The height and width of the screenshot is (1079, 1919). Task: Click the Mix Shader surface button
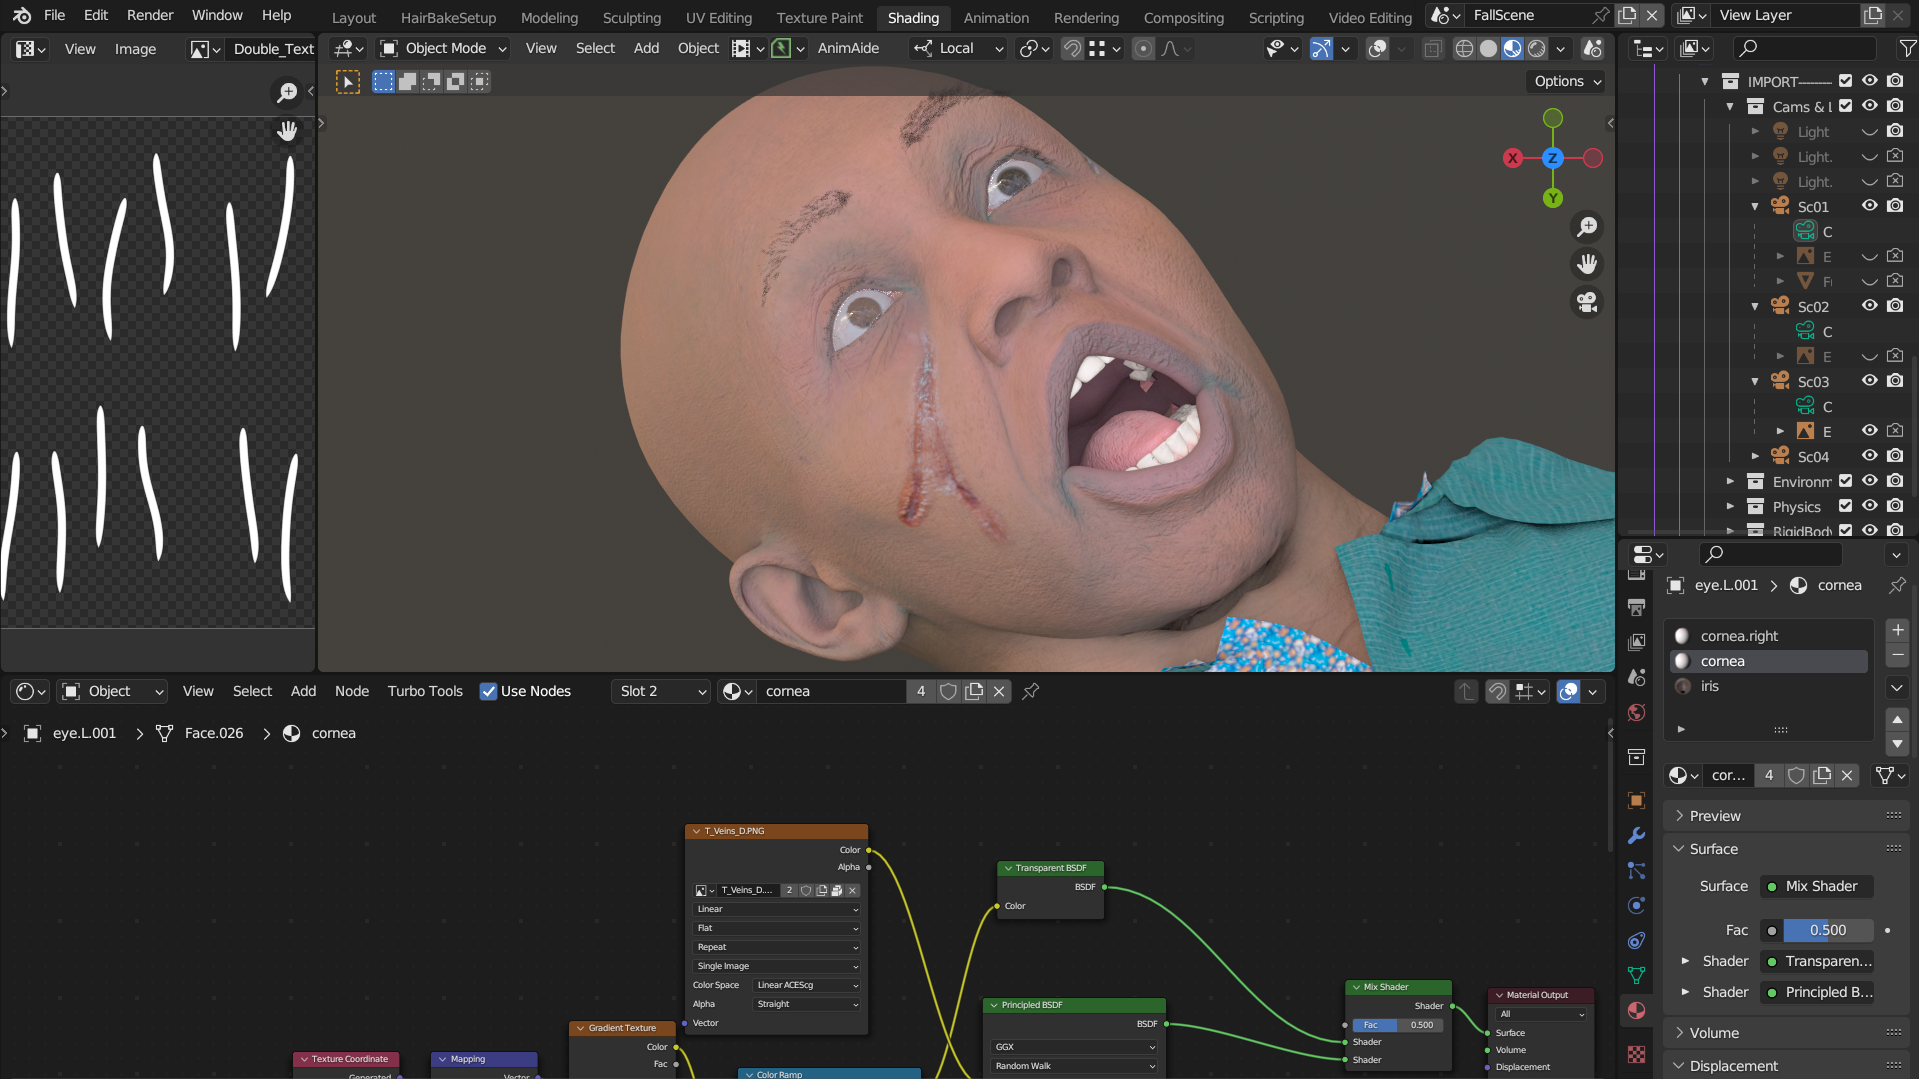tap(1819, 886)
